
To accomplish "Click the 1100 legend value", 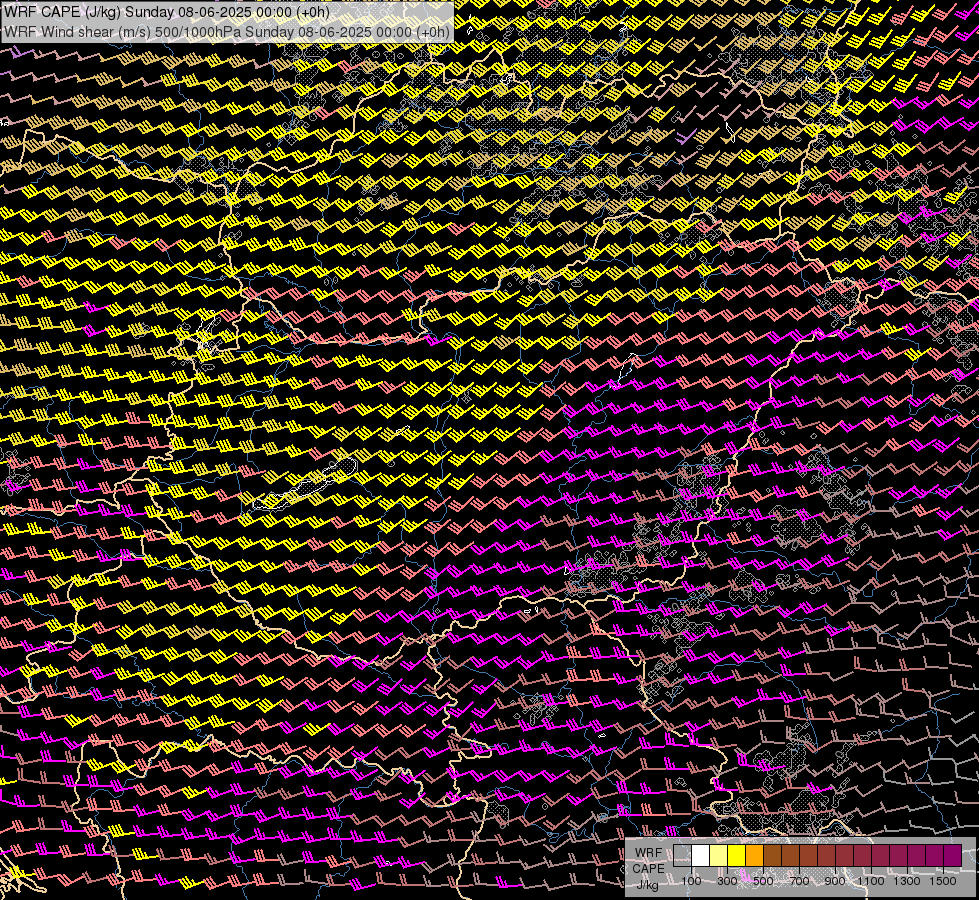I will (871, 881).
